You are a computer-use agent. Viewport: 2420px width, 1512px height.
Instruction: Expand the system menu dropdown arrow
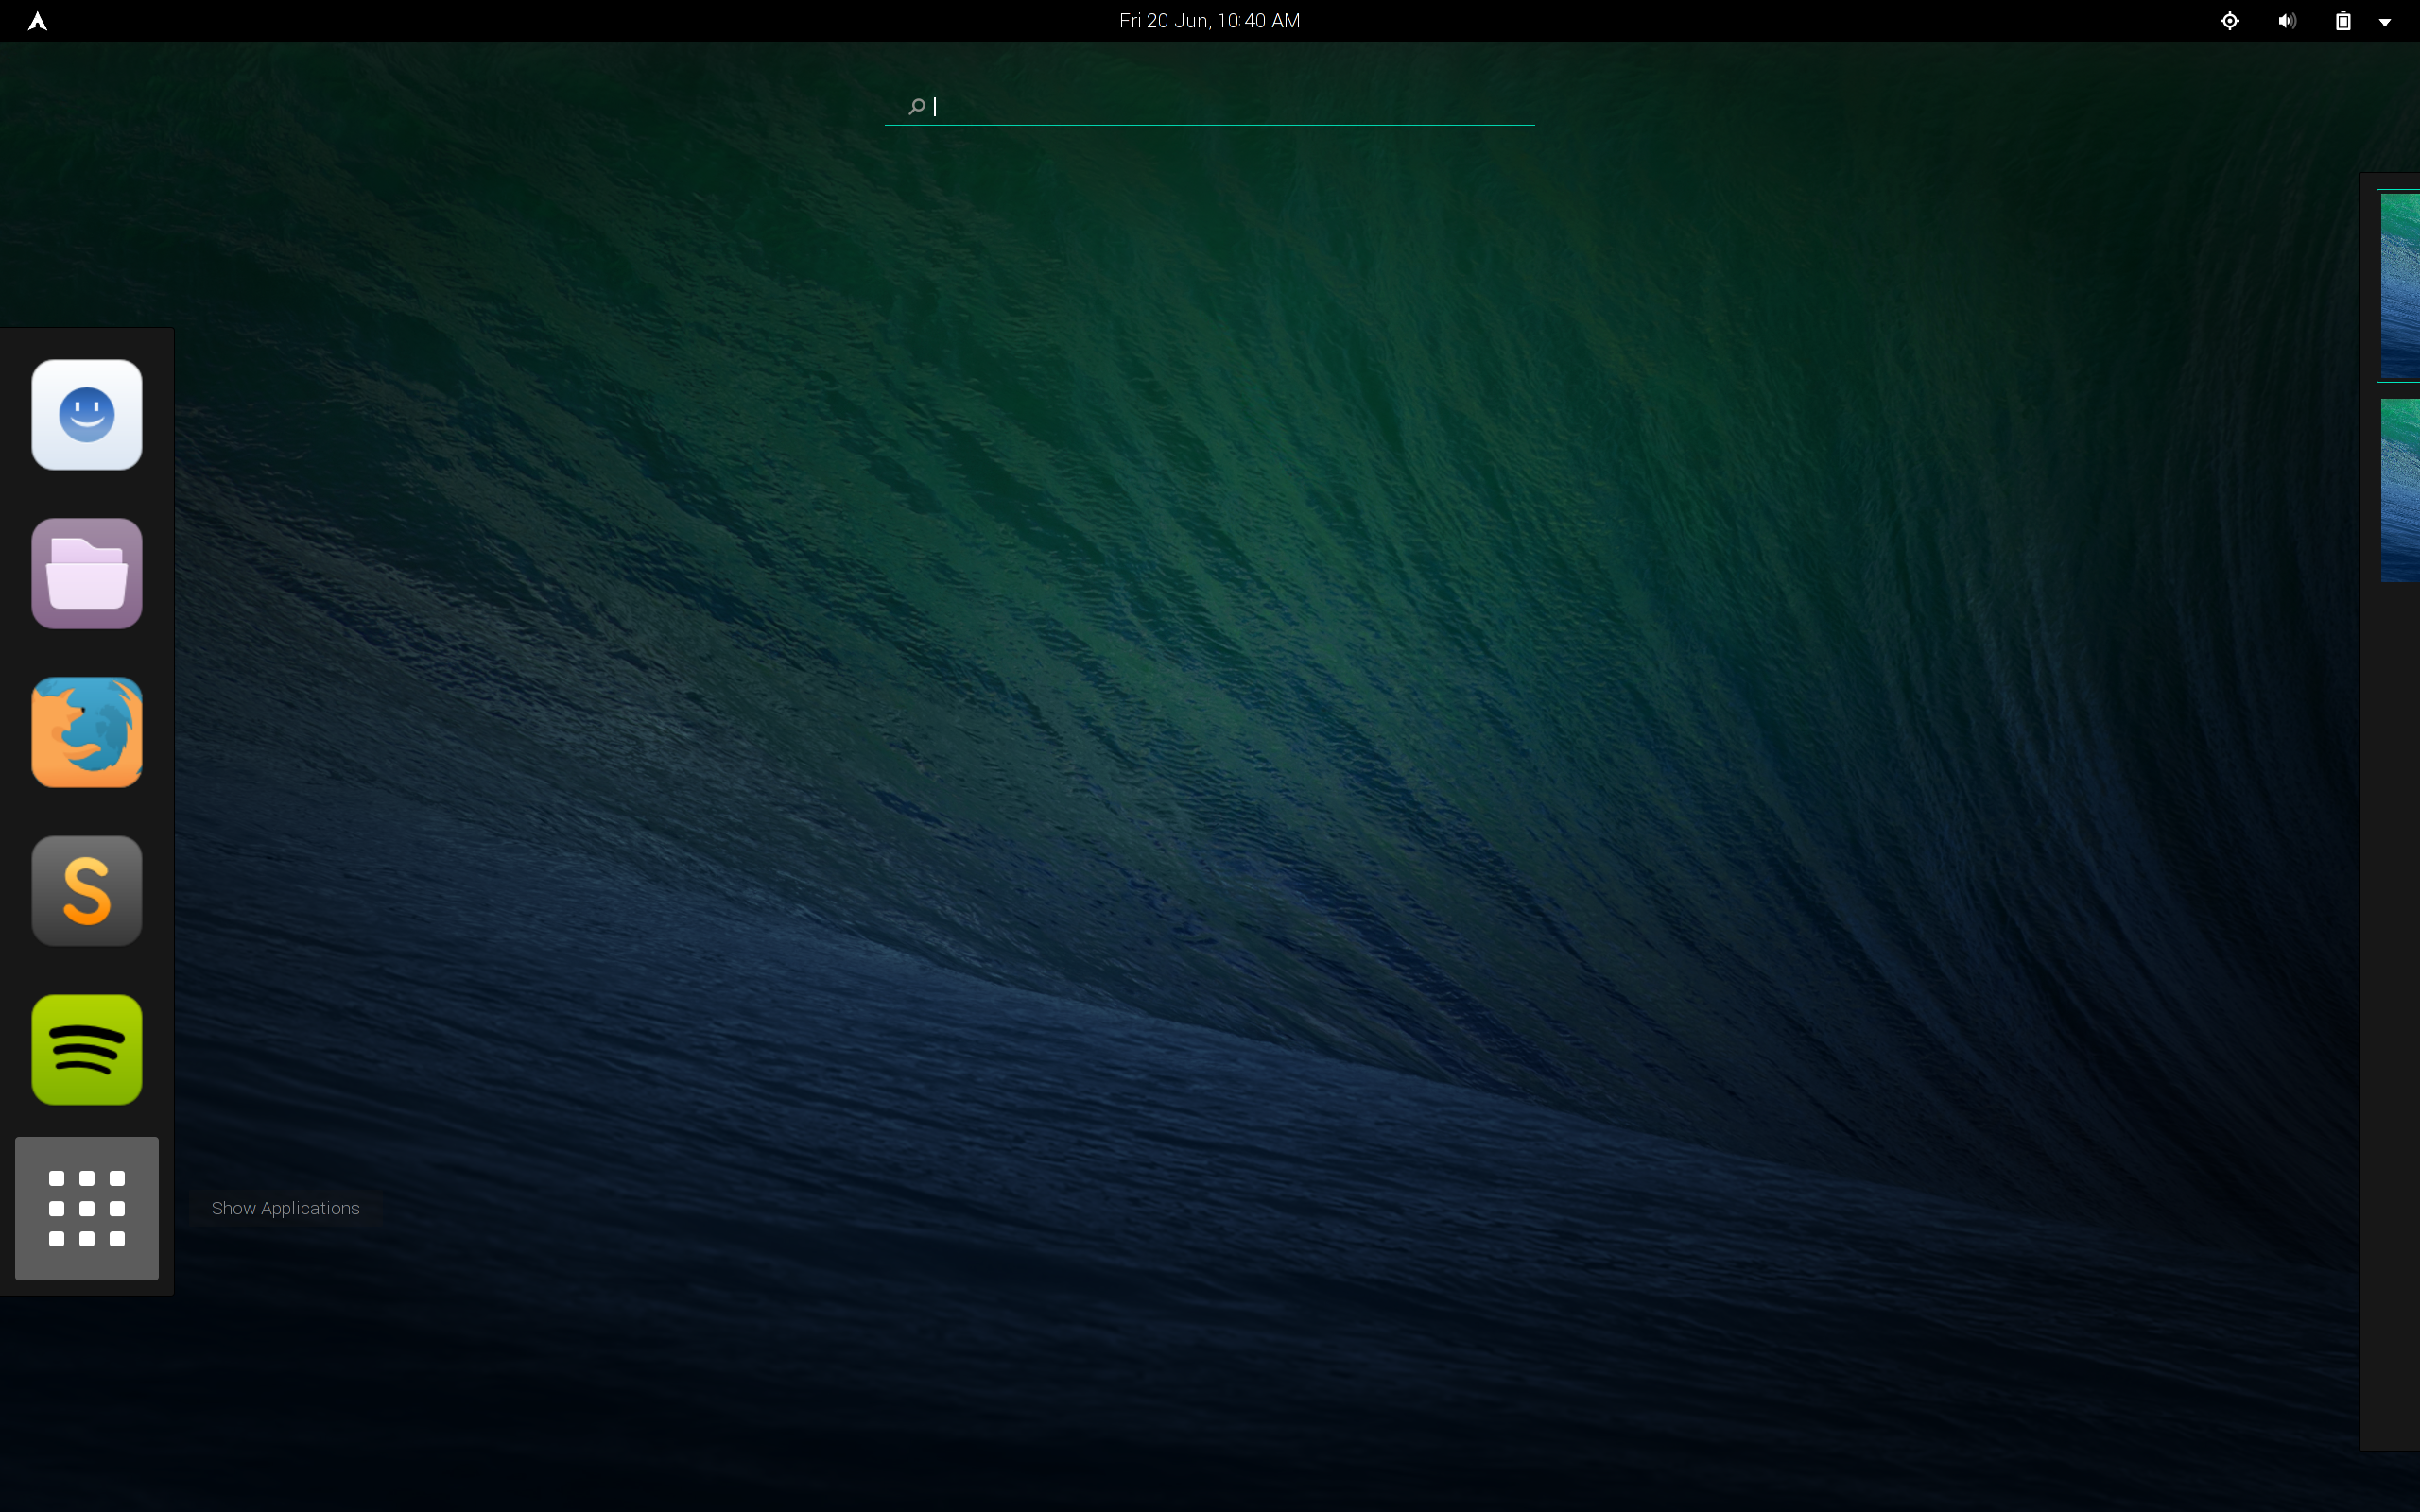coord(2385,22)
